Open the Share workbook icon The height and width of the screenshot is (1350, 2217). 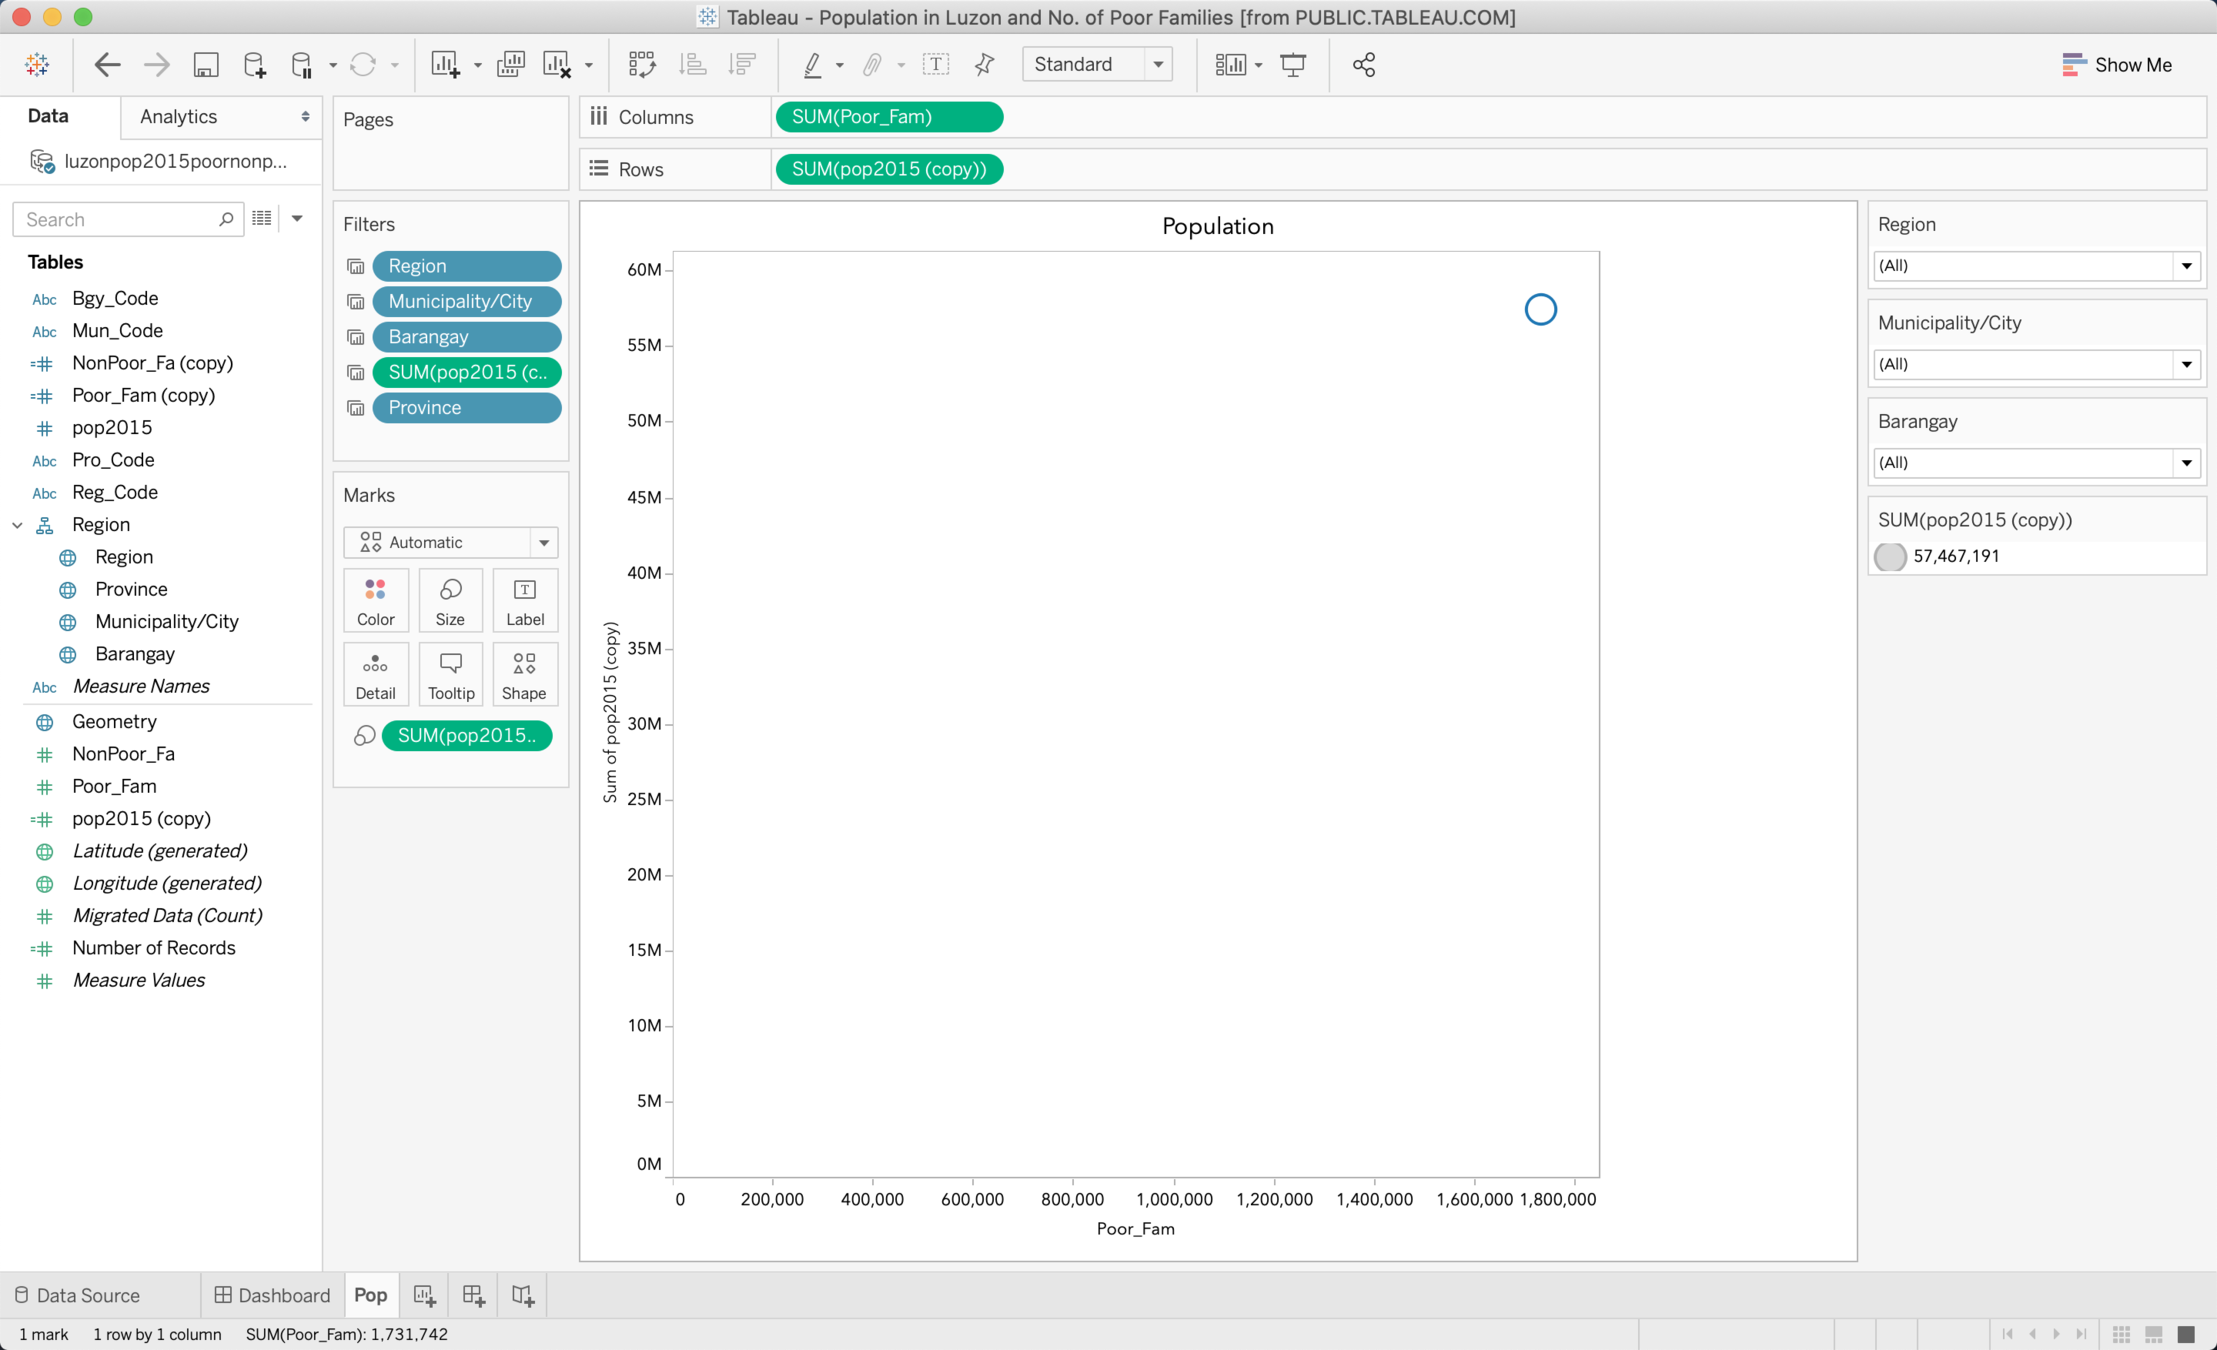click(x=1364, y=65)
